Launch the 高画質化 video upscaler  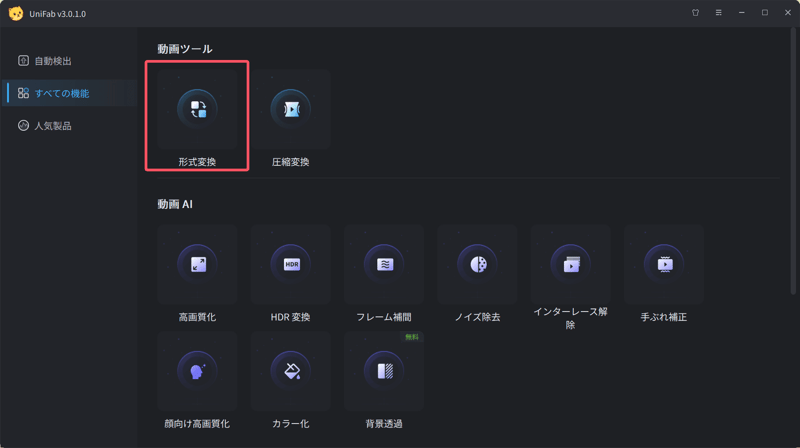tap(197, 264)
